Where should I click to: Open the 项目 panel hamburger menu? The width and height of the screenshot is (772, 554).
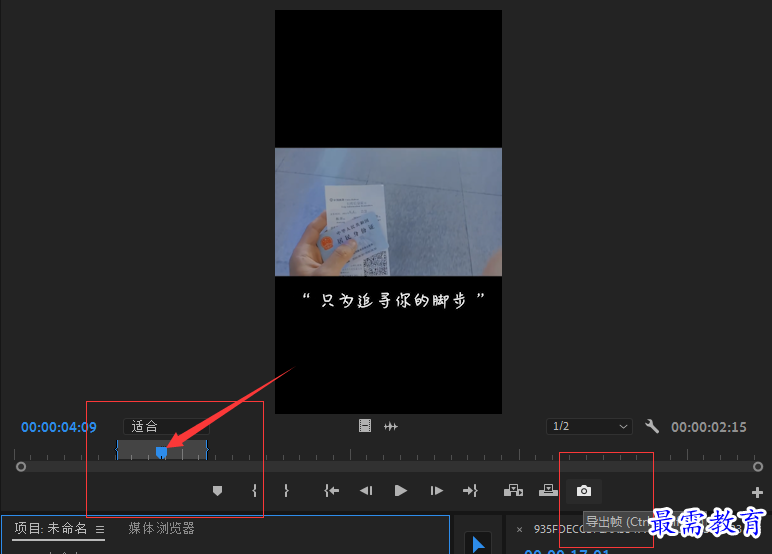click(100, 529)
